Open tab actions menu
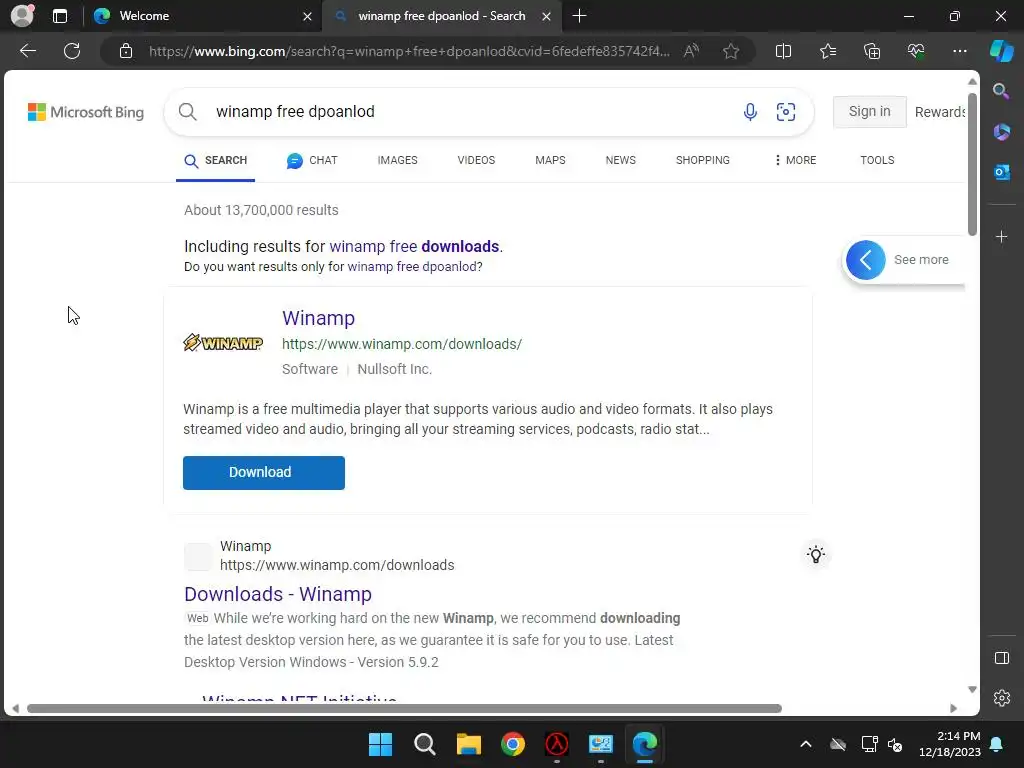 coord(59,16)
